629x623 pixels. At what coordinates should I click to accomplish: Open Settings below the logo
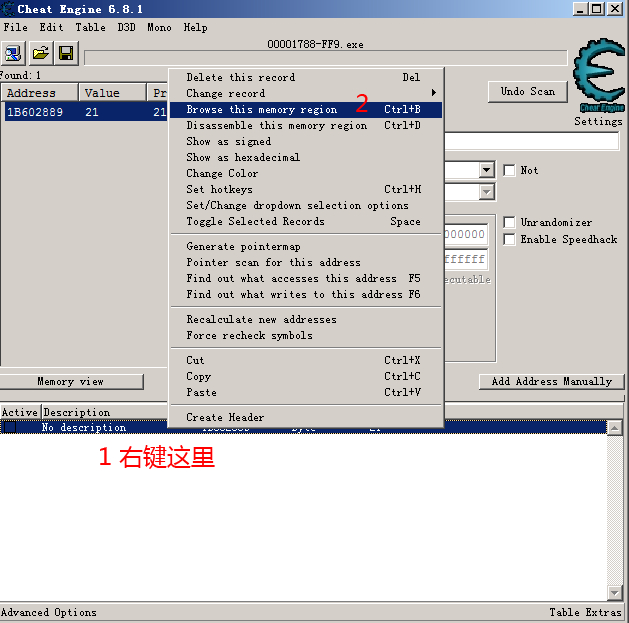pyautogui.click(x=598, y=121)
